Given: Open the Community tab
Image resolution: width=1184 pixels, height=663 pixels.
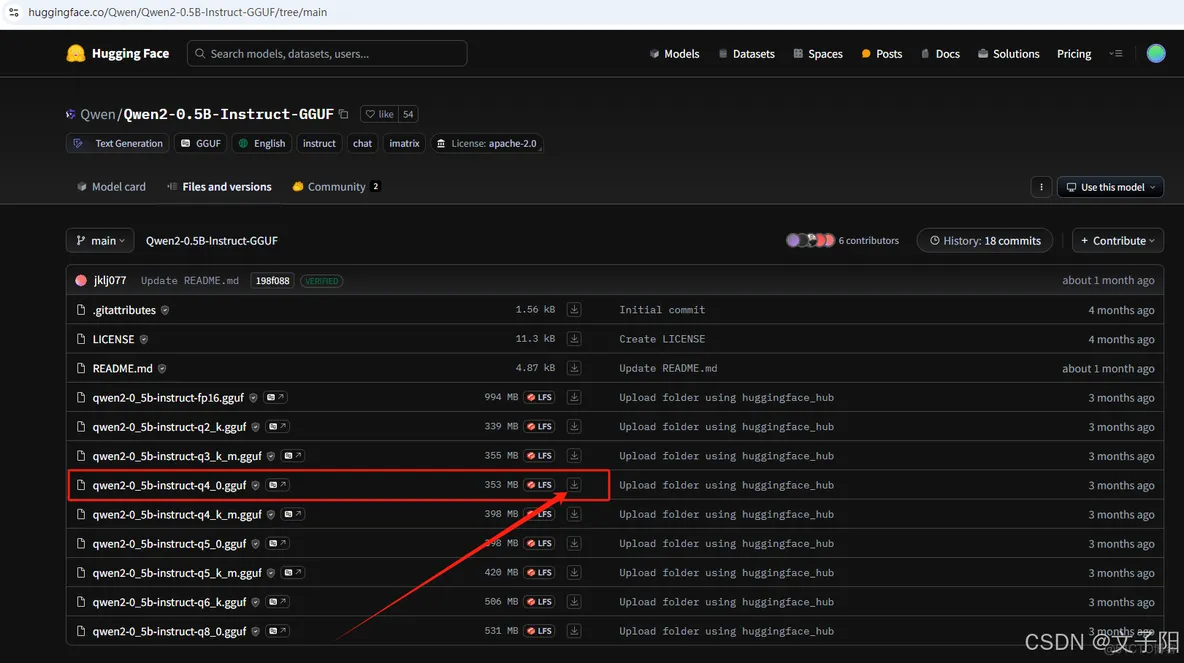Looking at the screenshot, I should [336, 187].
